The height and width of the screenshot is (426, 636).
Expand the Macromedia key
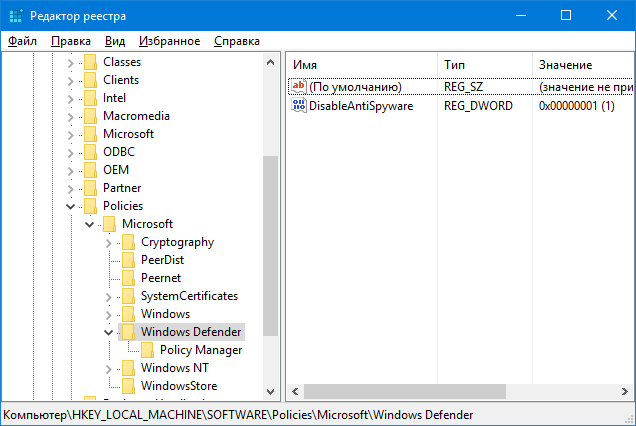71,117
